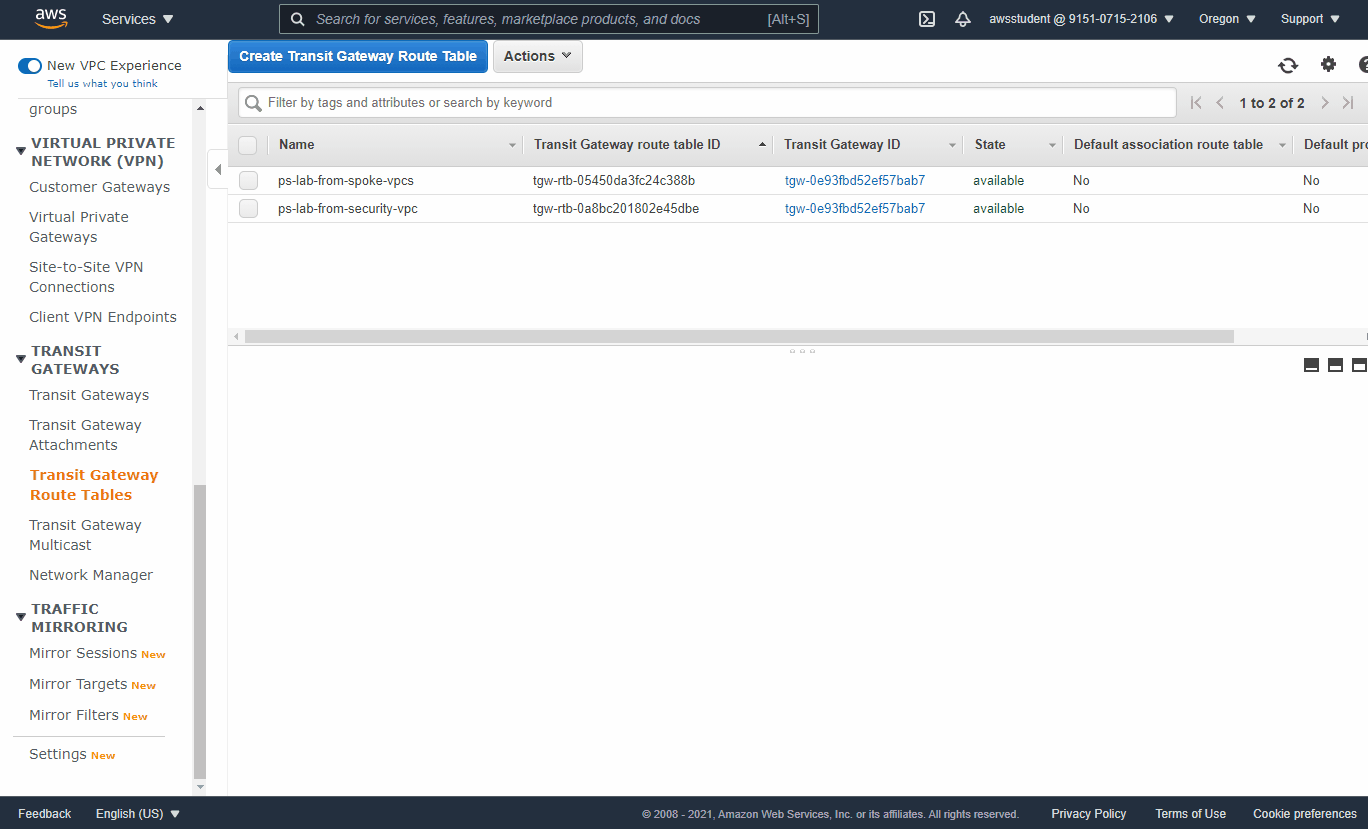Go to last page of results

1348,103
